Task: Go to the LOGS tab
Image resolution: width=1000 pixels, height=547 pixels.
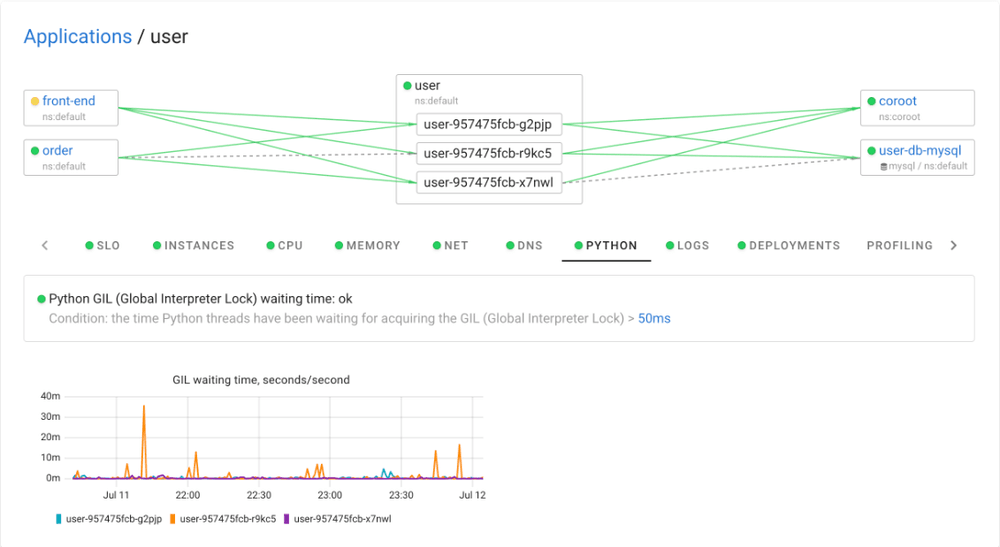Action: coord(692,245)
